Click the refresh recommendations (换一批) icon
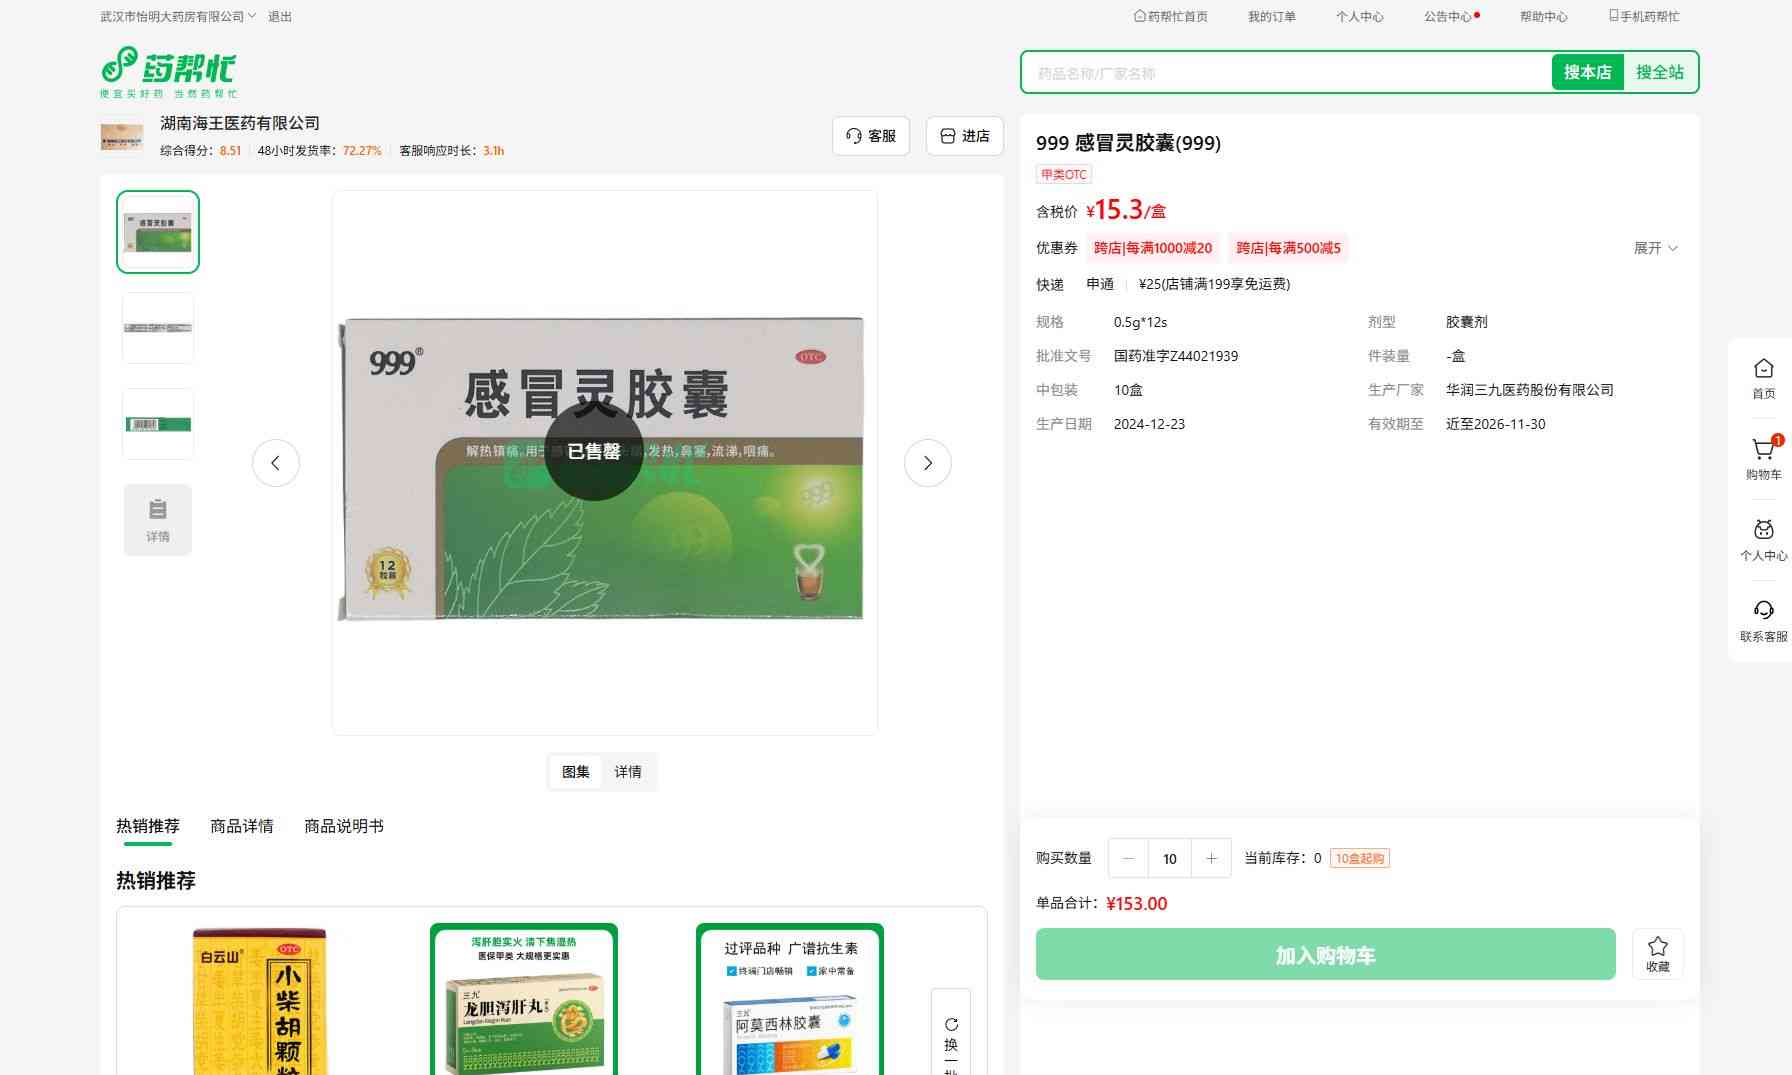The height and width of the screenshot is (1075, 1792). (951, 1026)
